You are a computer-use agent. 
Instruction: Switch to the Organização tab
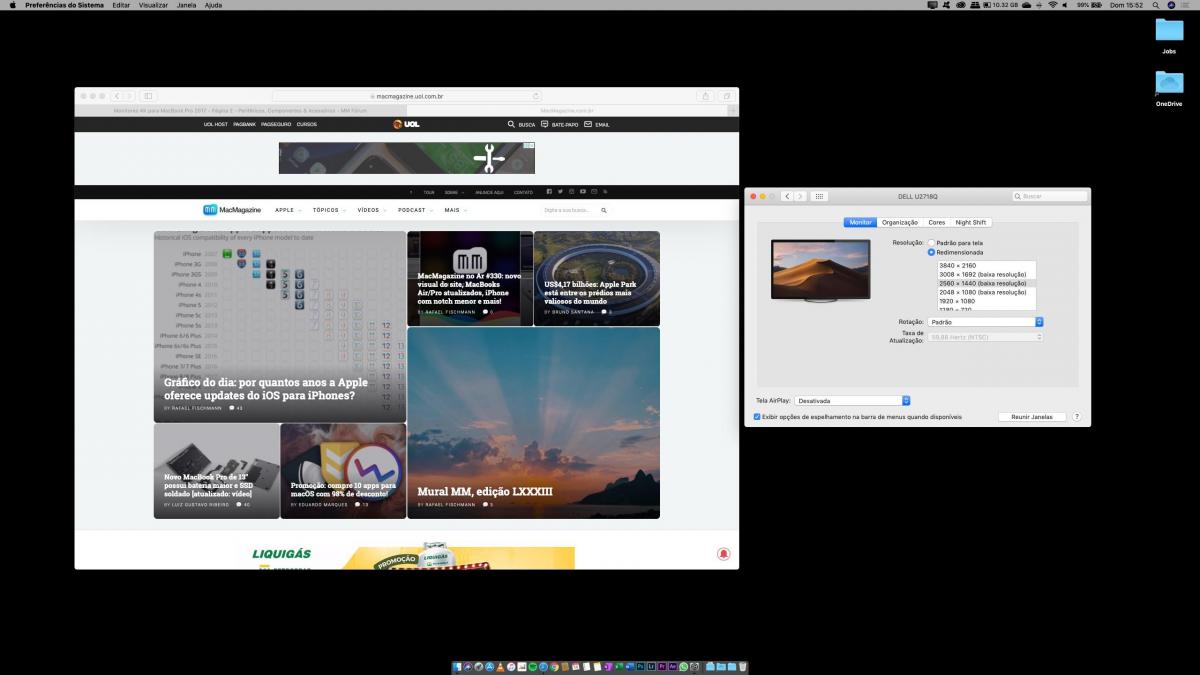(x=899, y=222)
